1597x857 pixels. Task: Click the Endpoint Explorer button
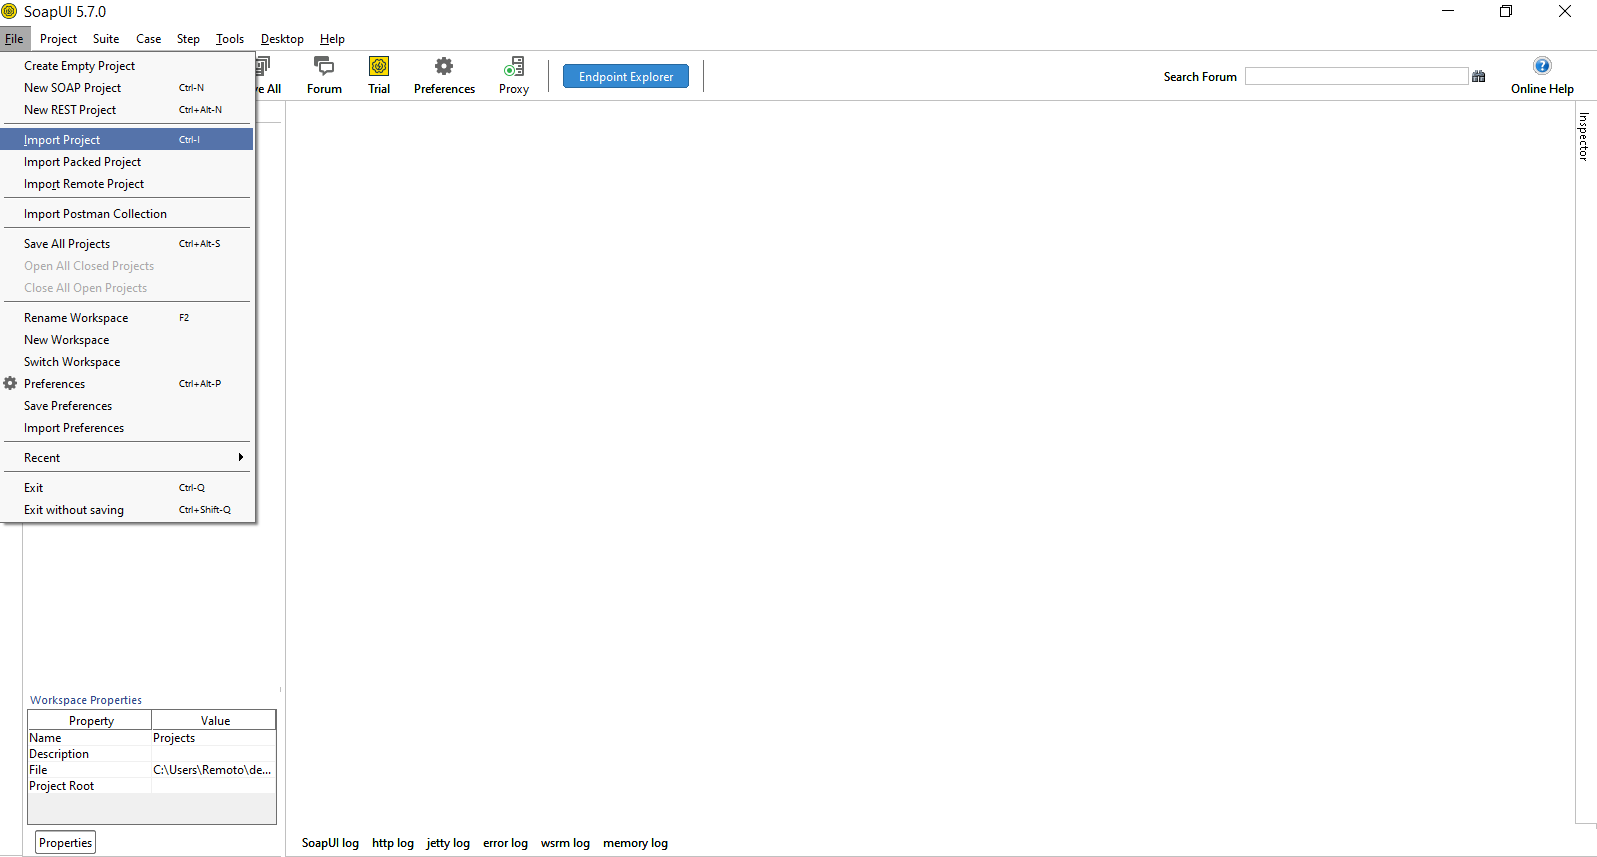626,77
